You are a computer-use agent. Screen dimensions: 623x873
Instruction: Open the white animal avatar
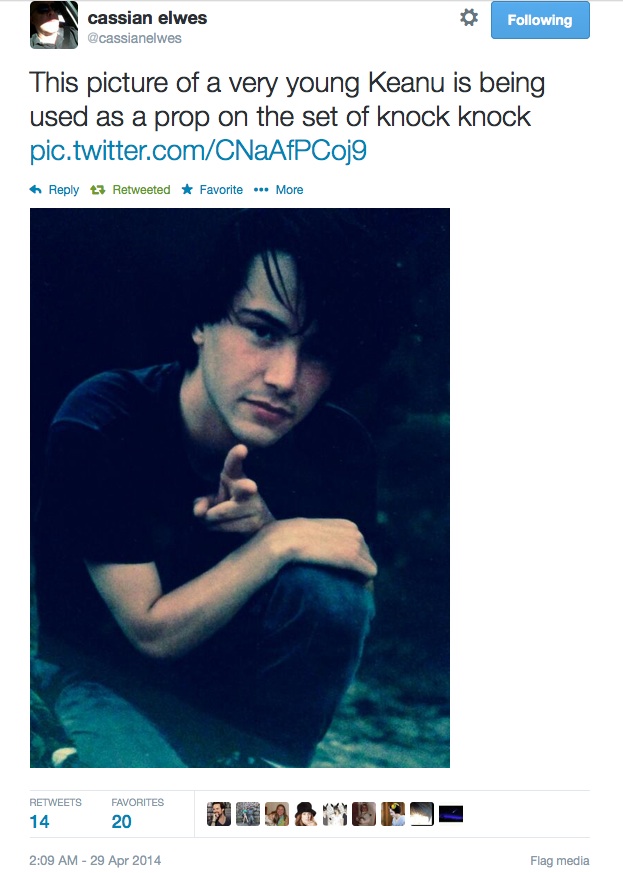coord(335,814)
